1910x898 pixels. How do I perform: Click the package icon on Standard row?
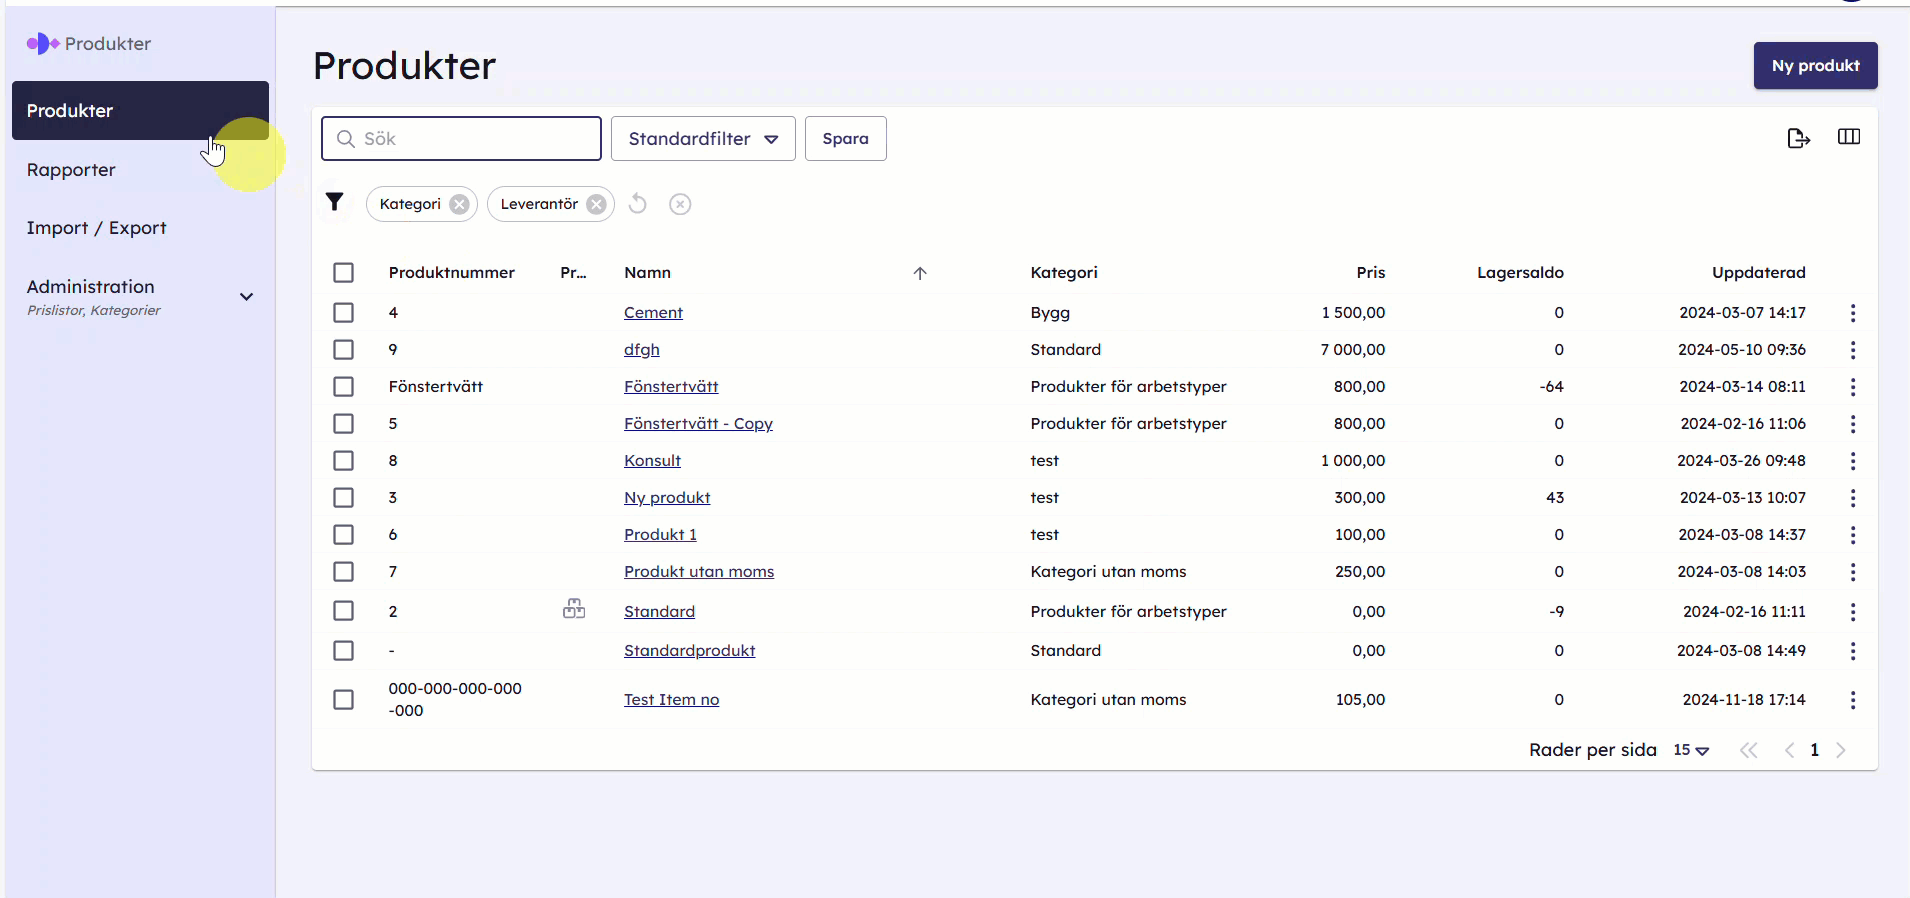[574, 609]
